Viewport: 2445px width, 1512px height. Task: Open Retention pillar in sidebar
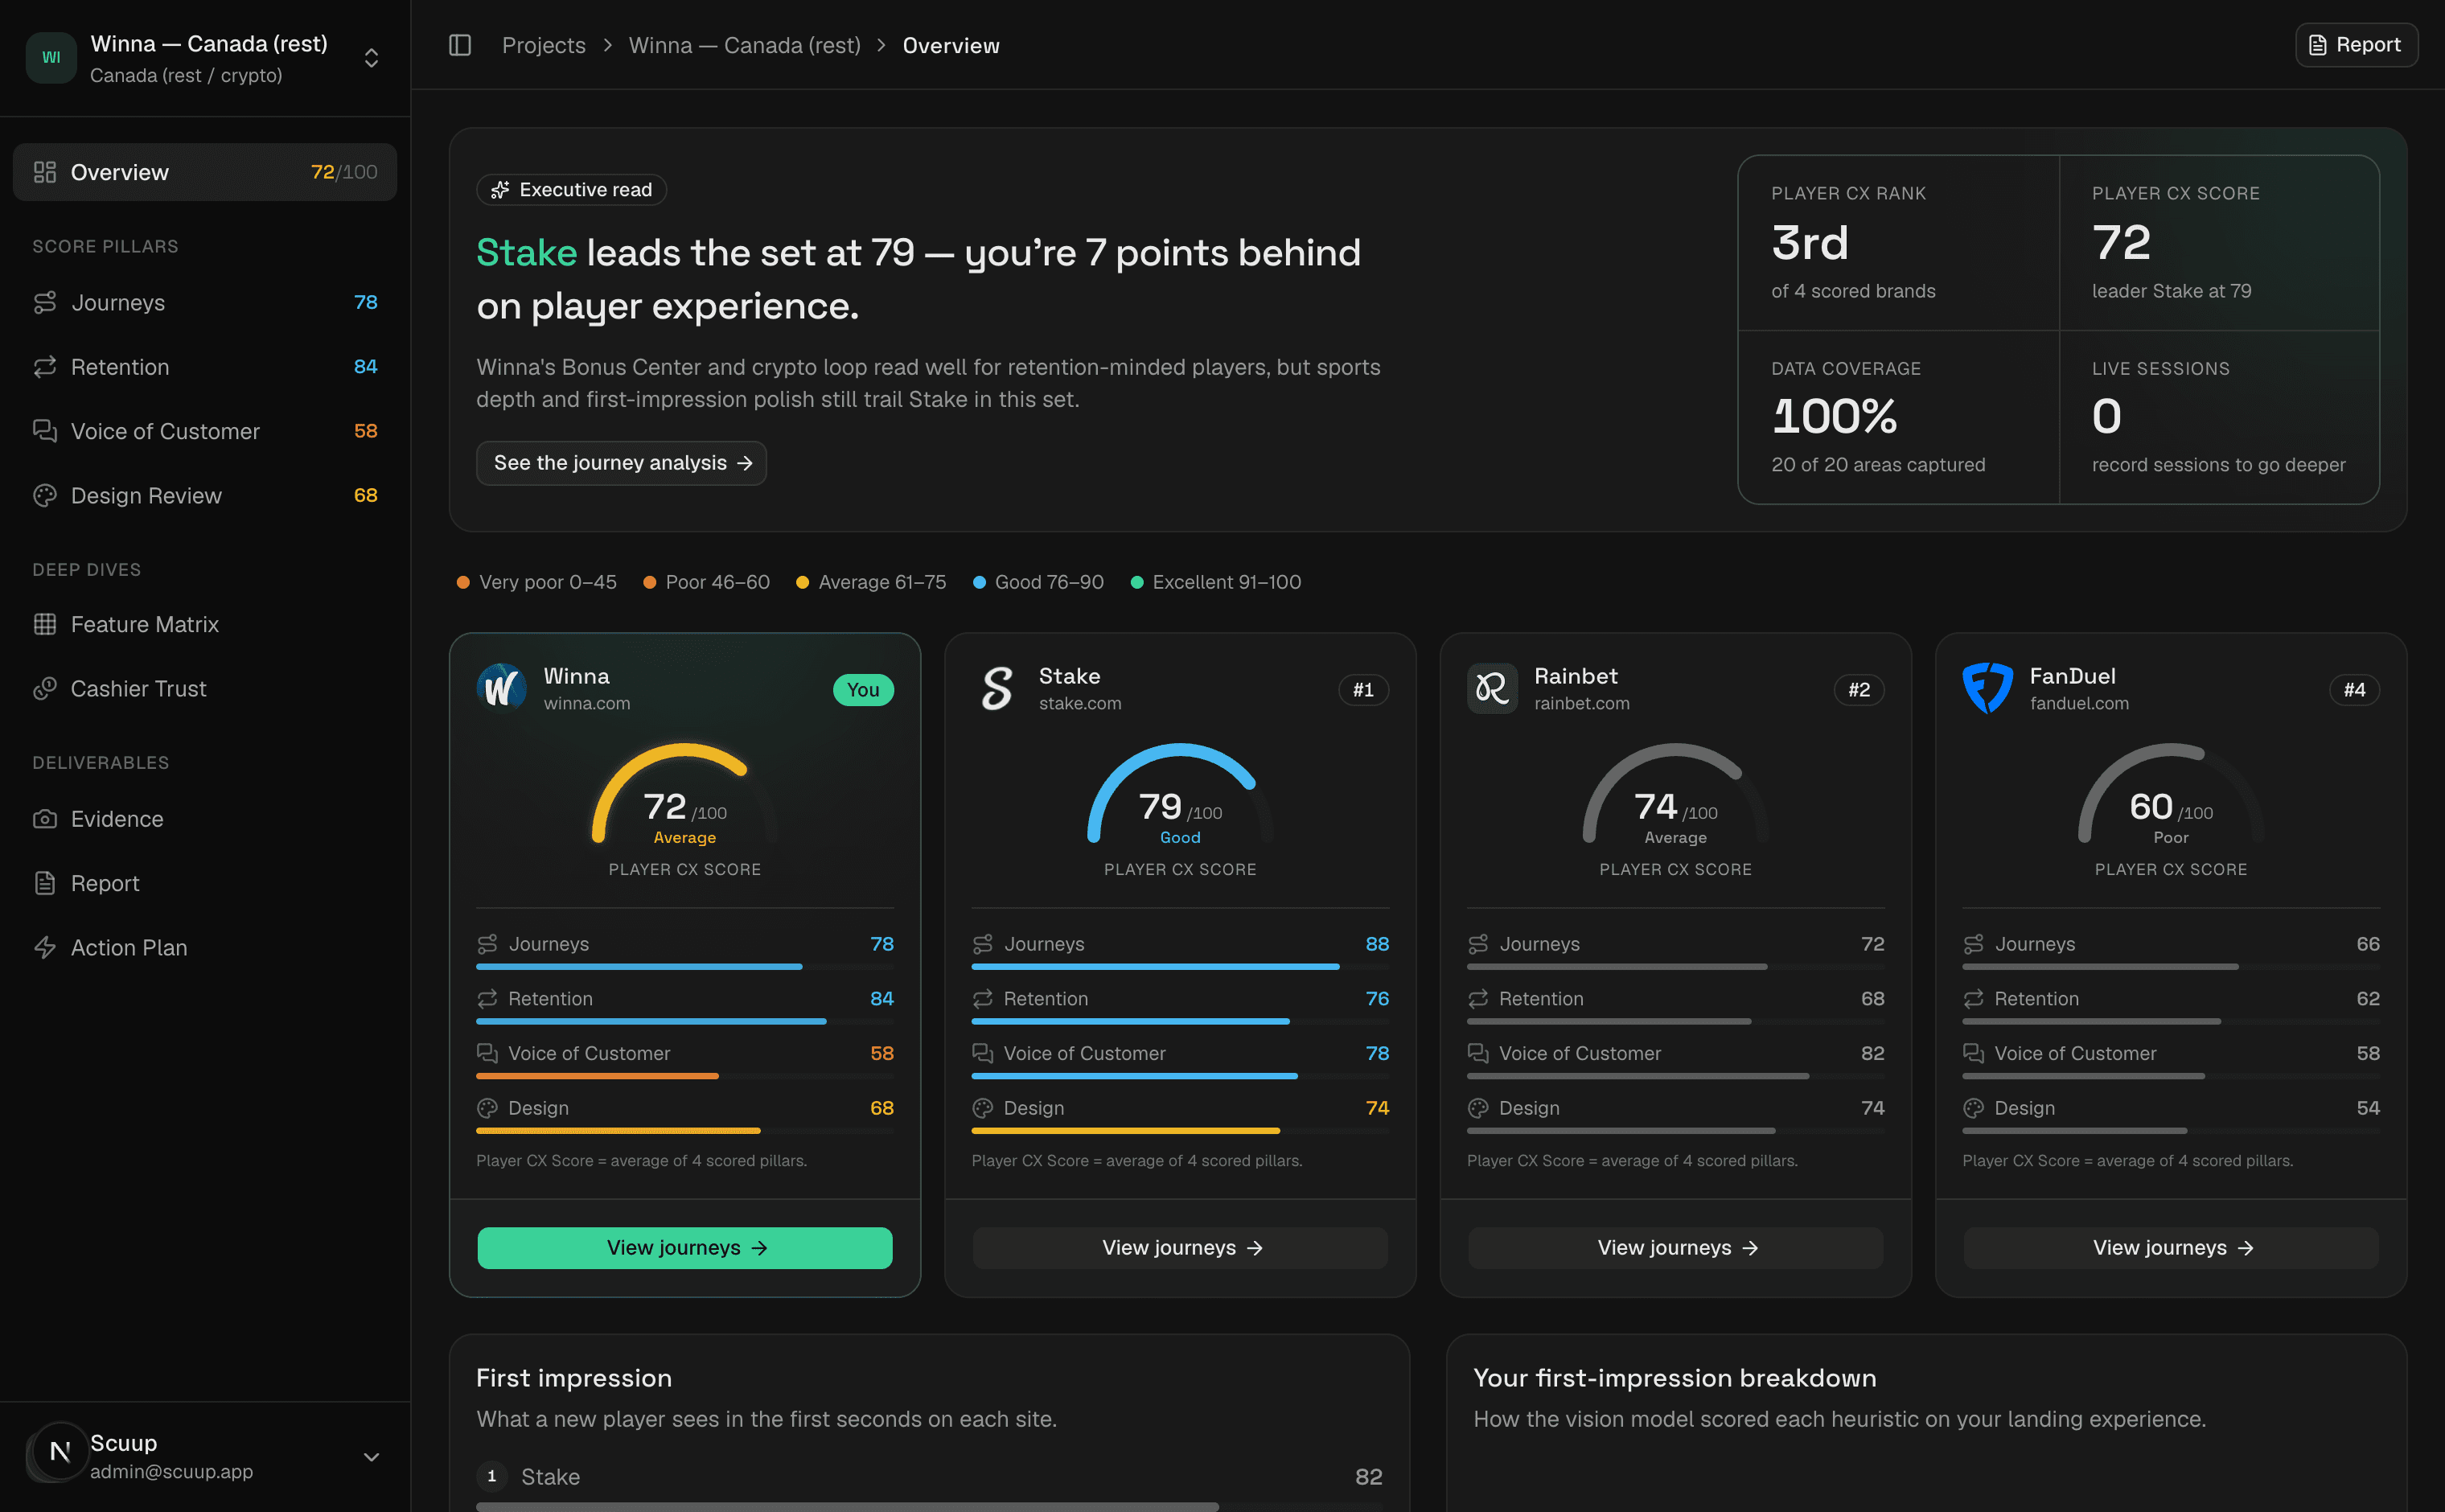coord(205,367)
